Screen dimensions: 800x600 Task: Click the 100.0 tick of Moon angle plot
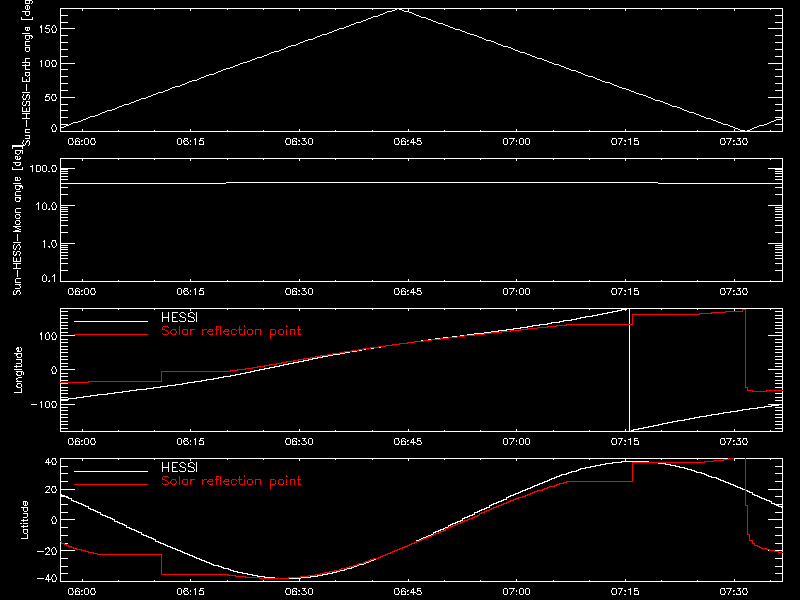(x=43, y=169)
